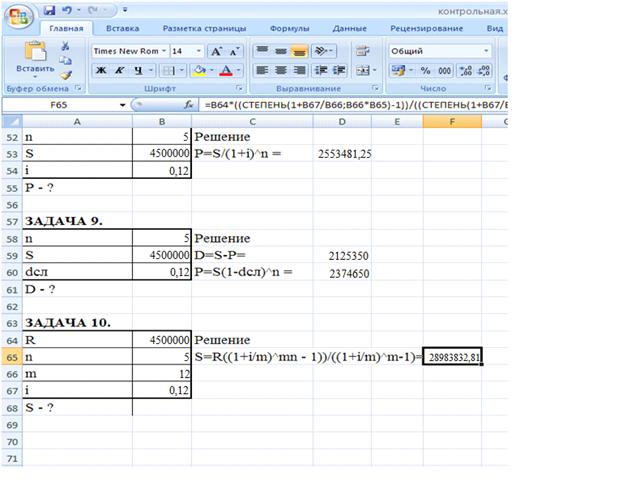Select cell F65 with value 28983832,81
Image resolution: width=622 pixels, height=497 pixels.
point(453,357)
